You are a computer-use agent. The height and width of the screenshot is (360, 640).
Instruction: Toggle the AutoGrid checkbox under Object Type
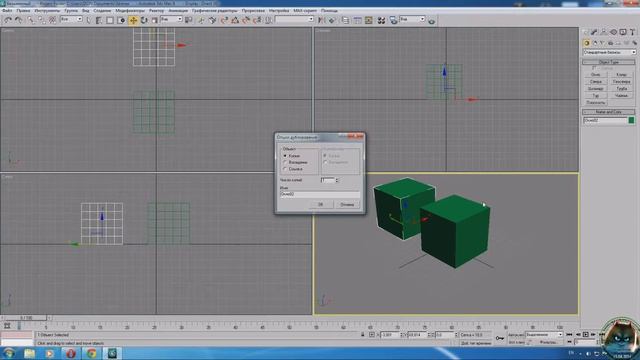pyautogui.click(x=593, y=68)
